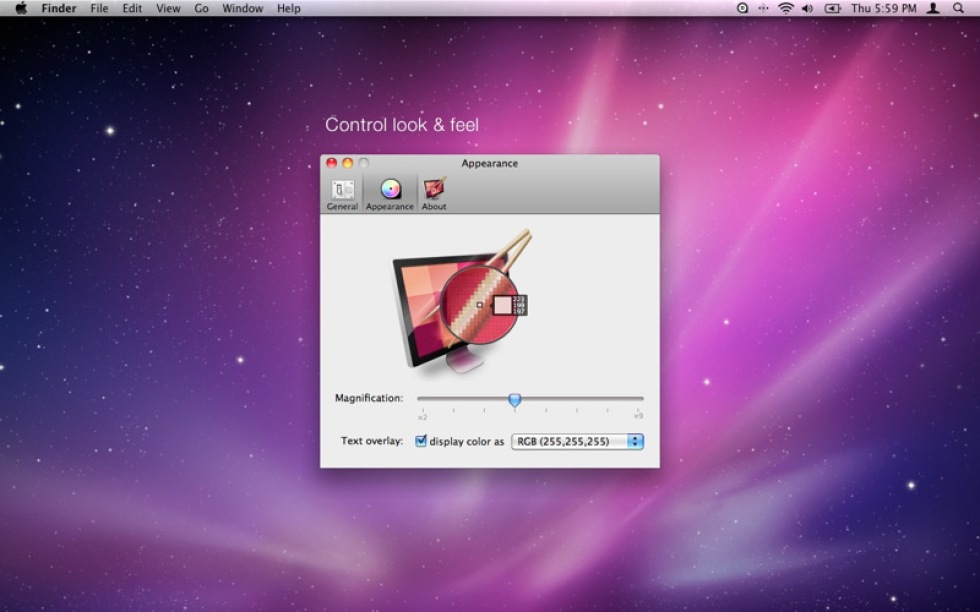Open the Finder menu

tap(59, 8)
